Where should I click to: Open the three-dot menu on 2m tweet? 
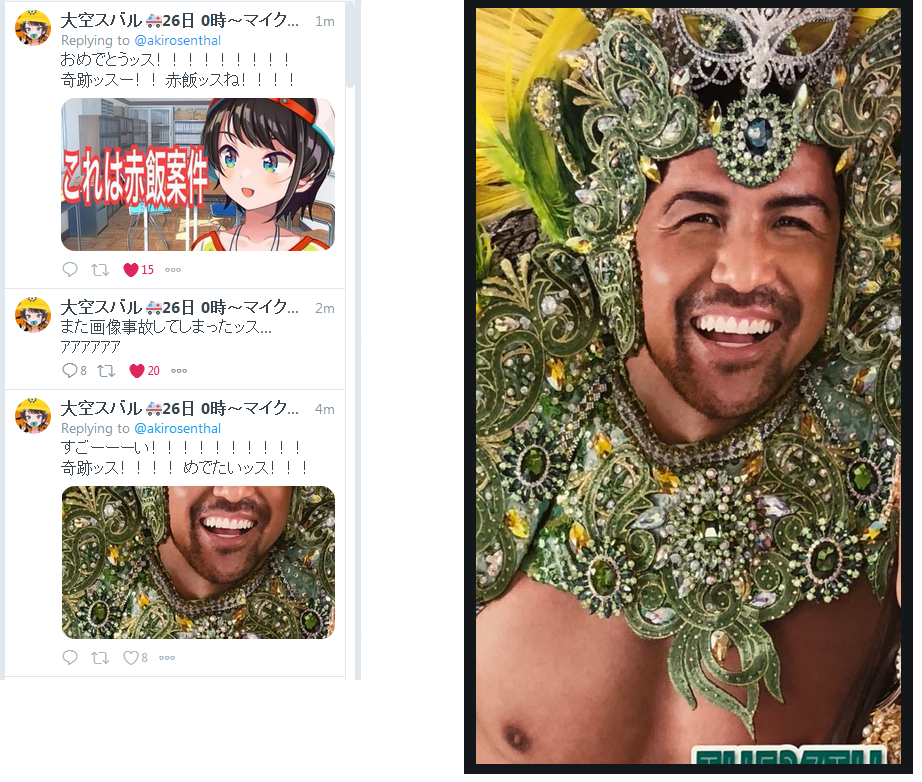179,371
